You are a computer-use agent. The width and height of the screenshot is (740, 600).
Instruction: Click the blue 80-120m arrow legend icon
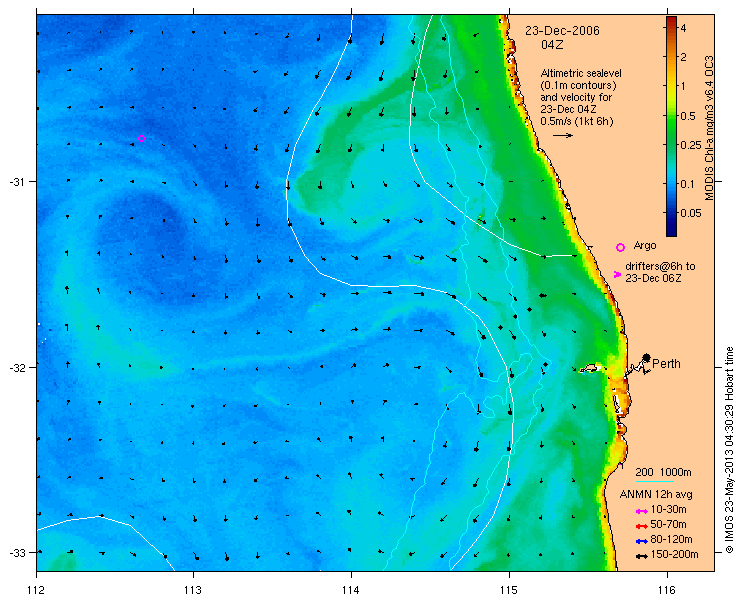point(641,541)
